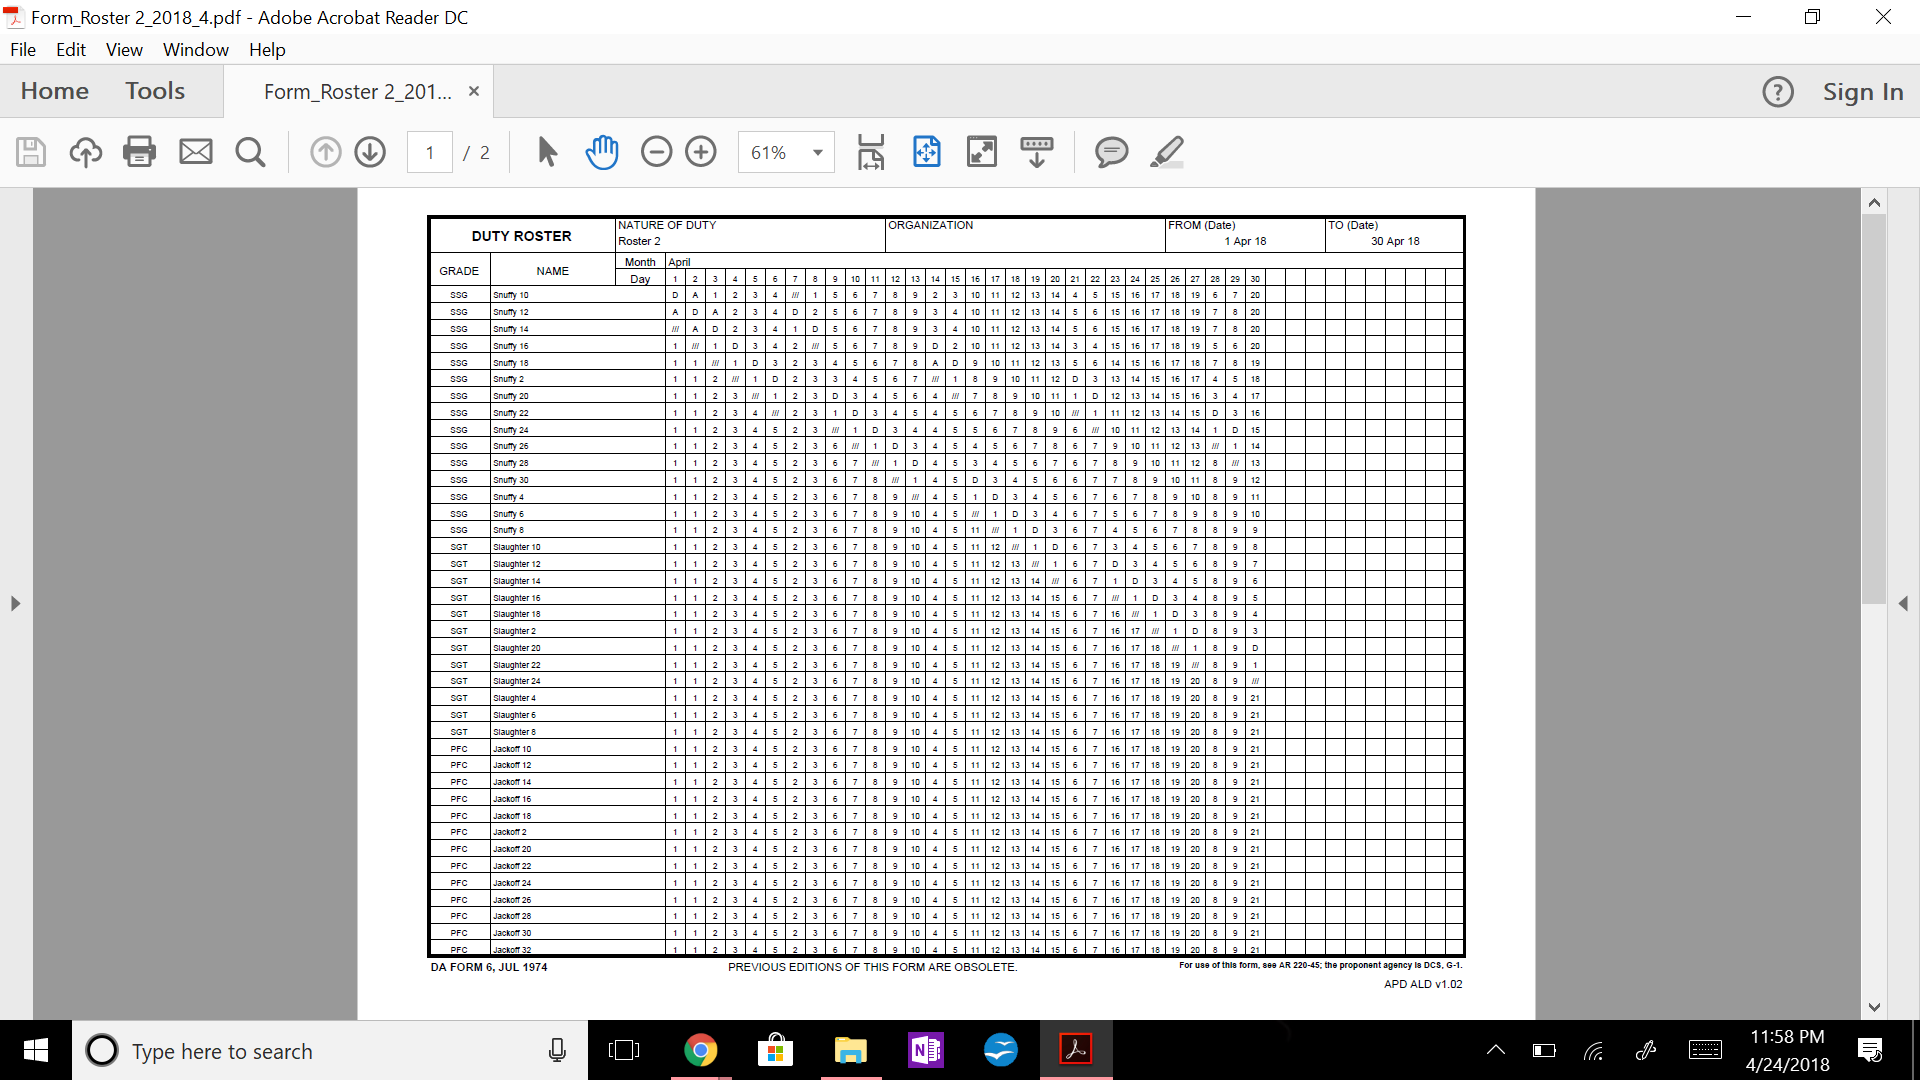Switch to the Tools tab

click(x=155, y=91)
